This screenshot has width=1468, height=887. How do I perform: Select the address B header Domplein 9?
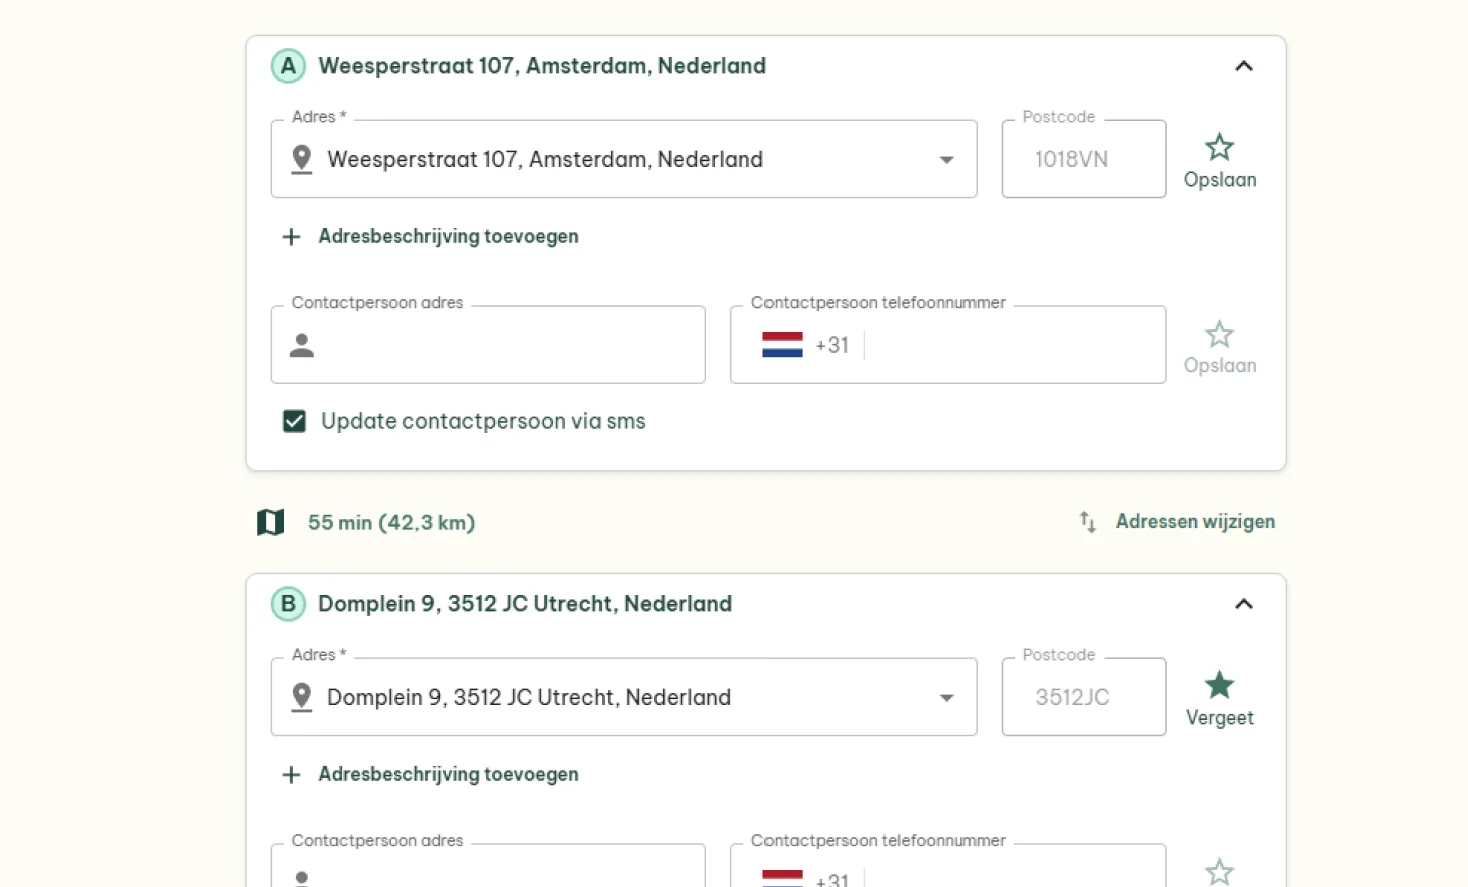525,603
